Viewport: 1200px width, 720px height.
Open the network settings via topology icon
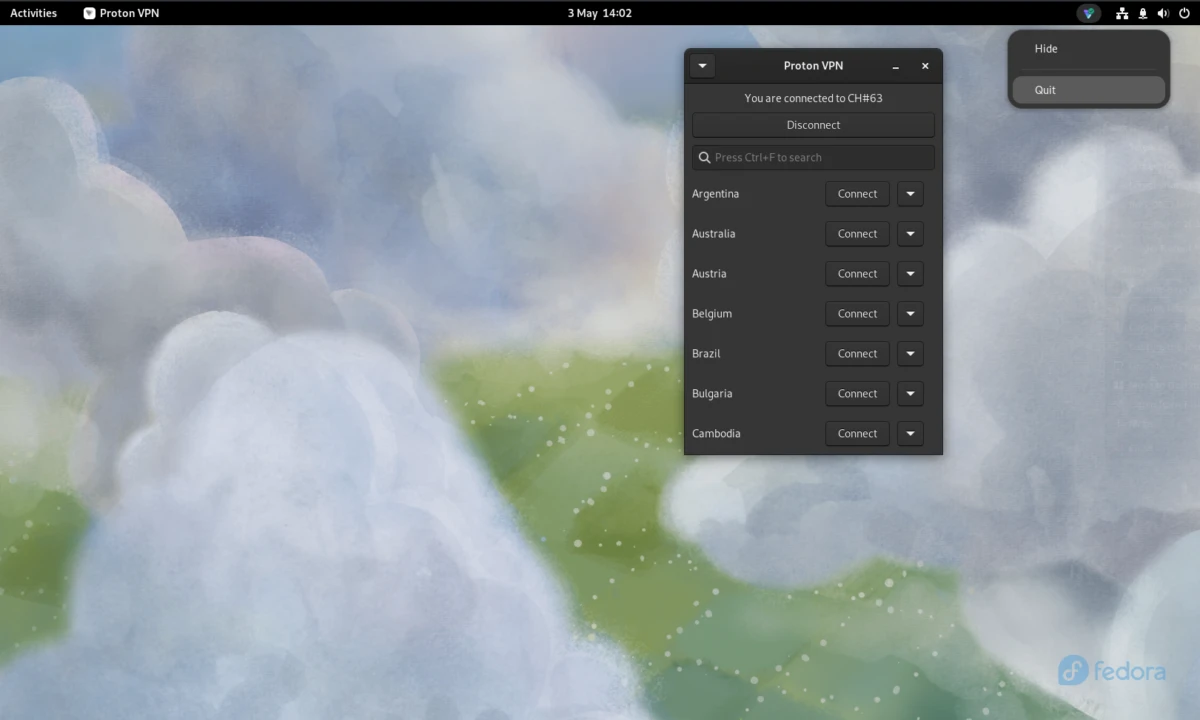click(1121, 13)
